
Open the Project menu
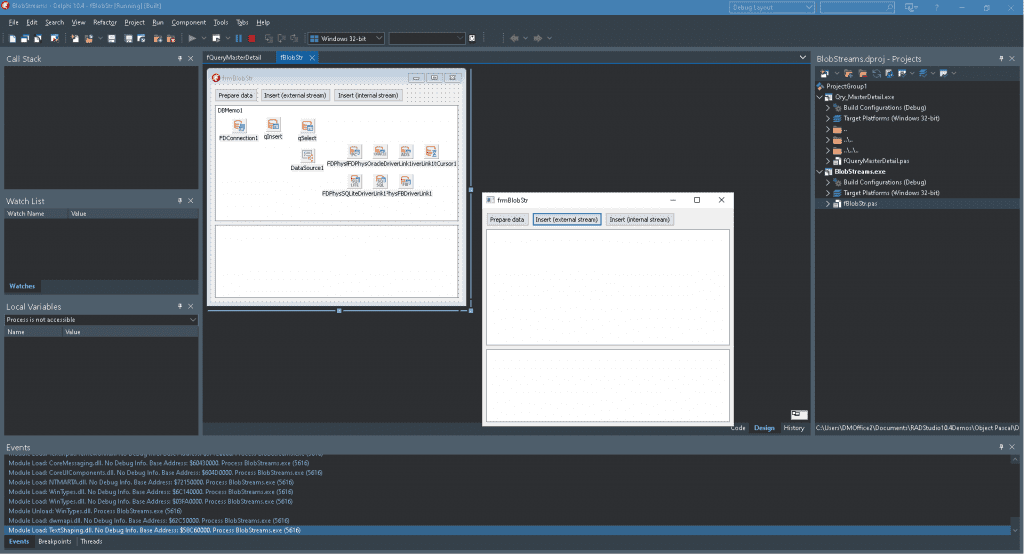[x=135, y=22]
